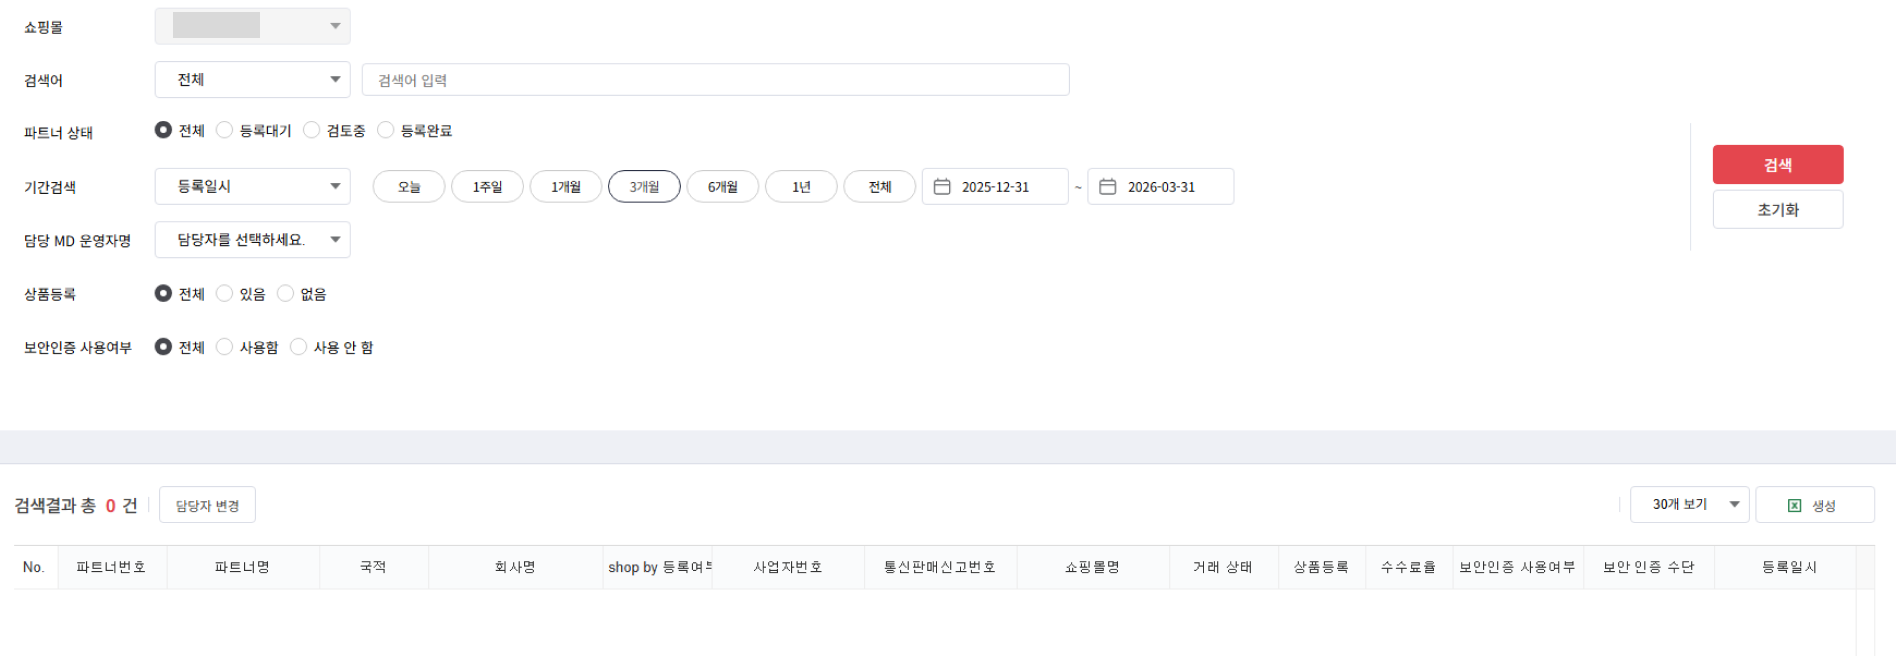Click the 상품등록 column header

click(x=1322, y=567)
